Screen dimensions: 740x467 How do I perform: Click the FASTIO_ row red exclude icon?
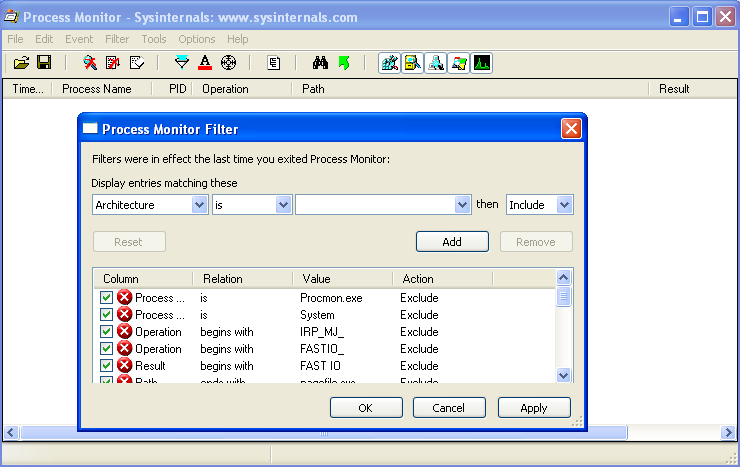124,349
